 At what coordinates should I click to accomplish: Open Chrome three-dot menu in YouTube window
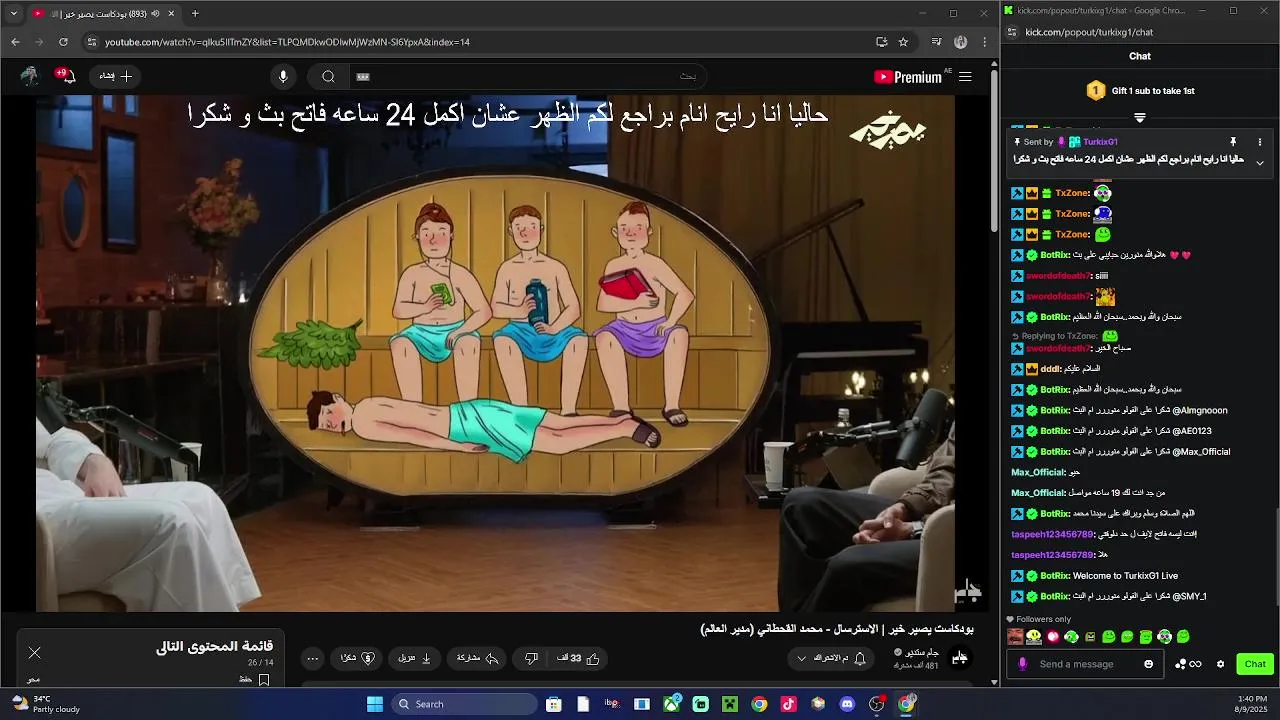tap(985, 42)
